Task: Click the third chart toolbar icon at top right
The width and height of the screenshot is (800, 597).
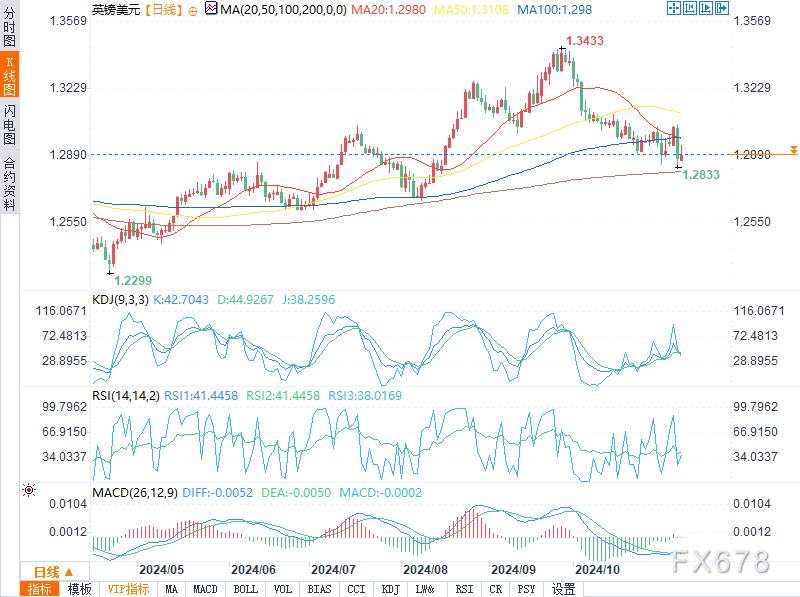Action: (x=706, y=8)
